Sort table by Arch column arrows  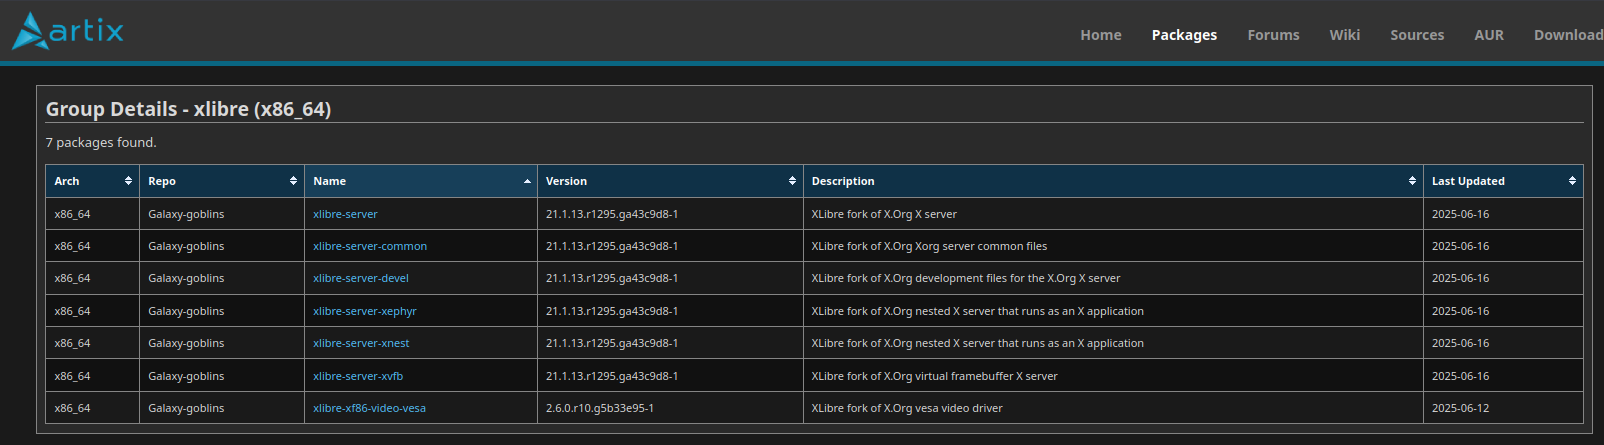pyautogui.click(x=128, y=181)
